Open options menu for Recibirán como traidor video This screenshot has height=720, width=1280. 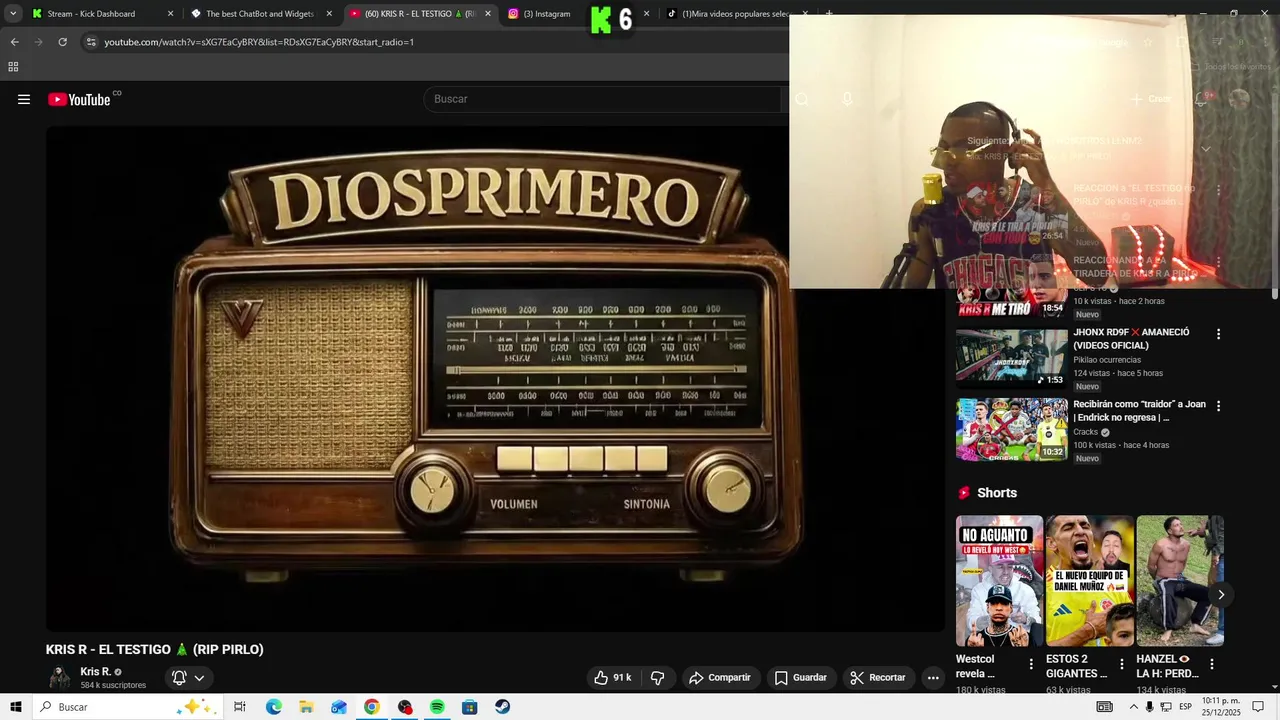click(x=1218, y=406)
